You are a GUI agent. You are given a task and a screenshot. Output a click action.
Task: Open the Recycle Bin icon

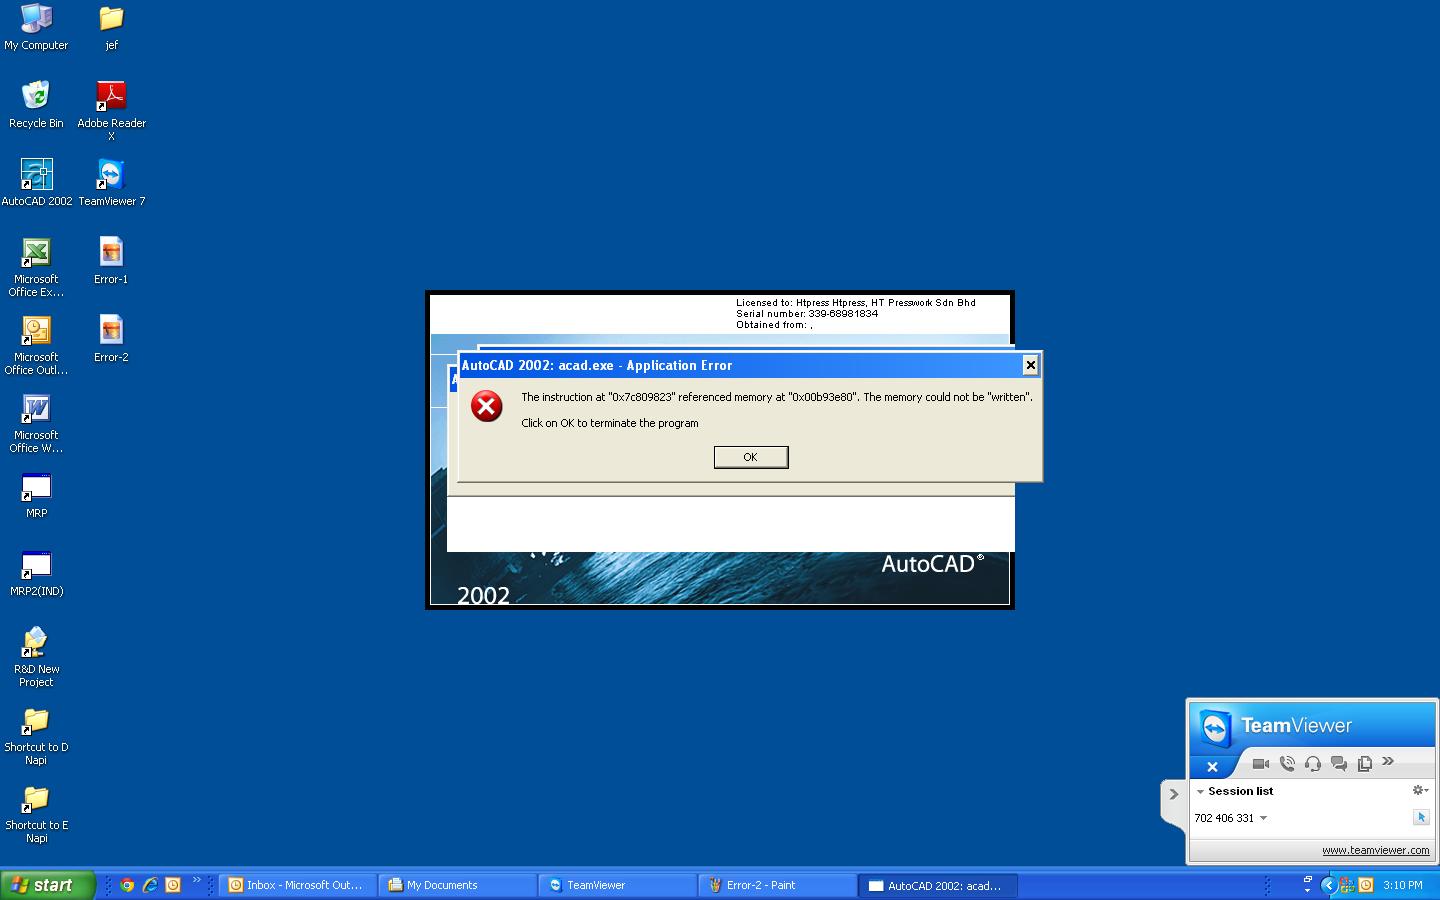coord(36,105)
